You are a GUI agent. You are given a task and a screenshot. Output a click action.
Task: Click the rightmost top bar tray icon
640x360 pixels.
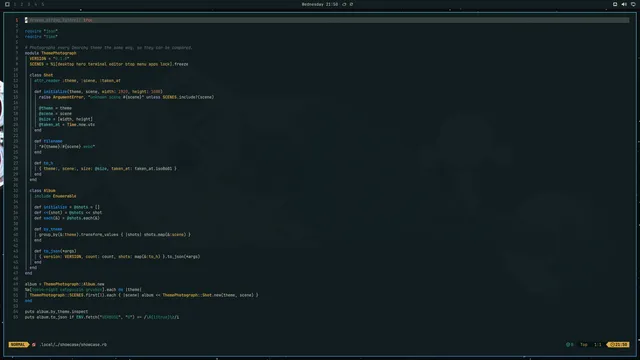click(x=633, y=4)
